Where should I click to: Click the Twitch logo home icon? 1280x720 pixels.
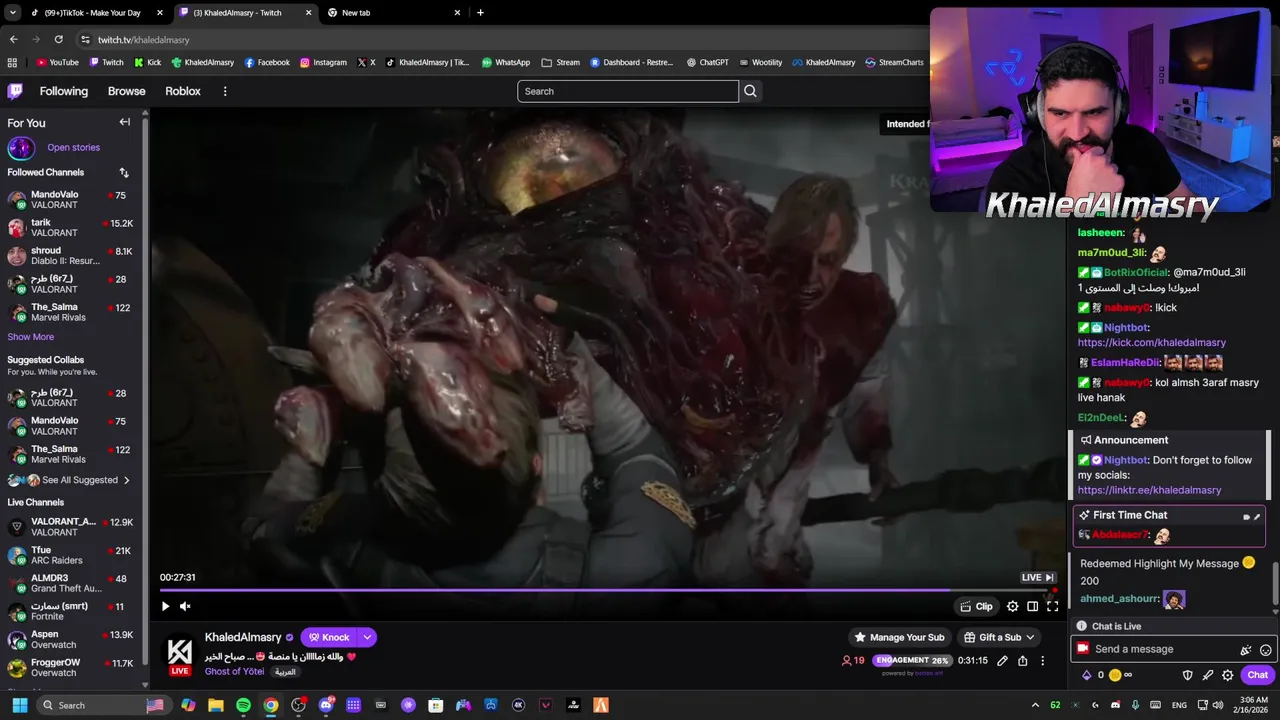pos(15,91)
